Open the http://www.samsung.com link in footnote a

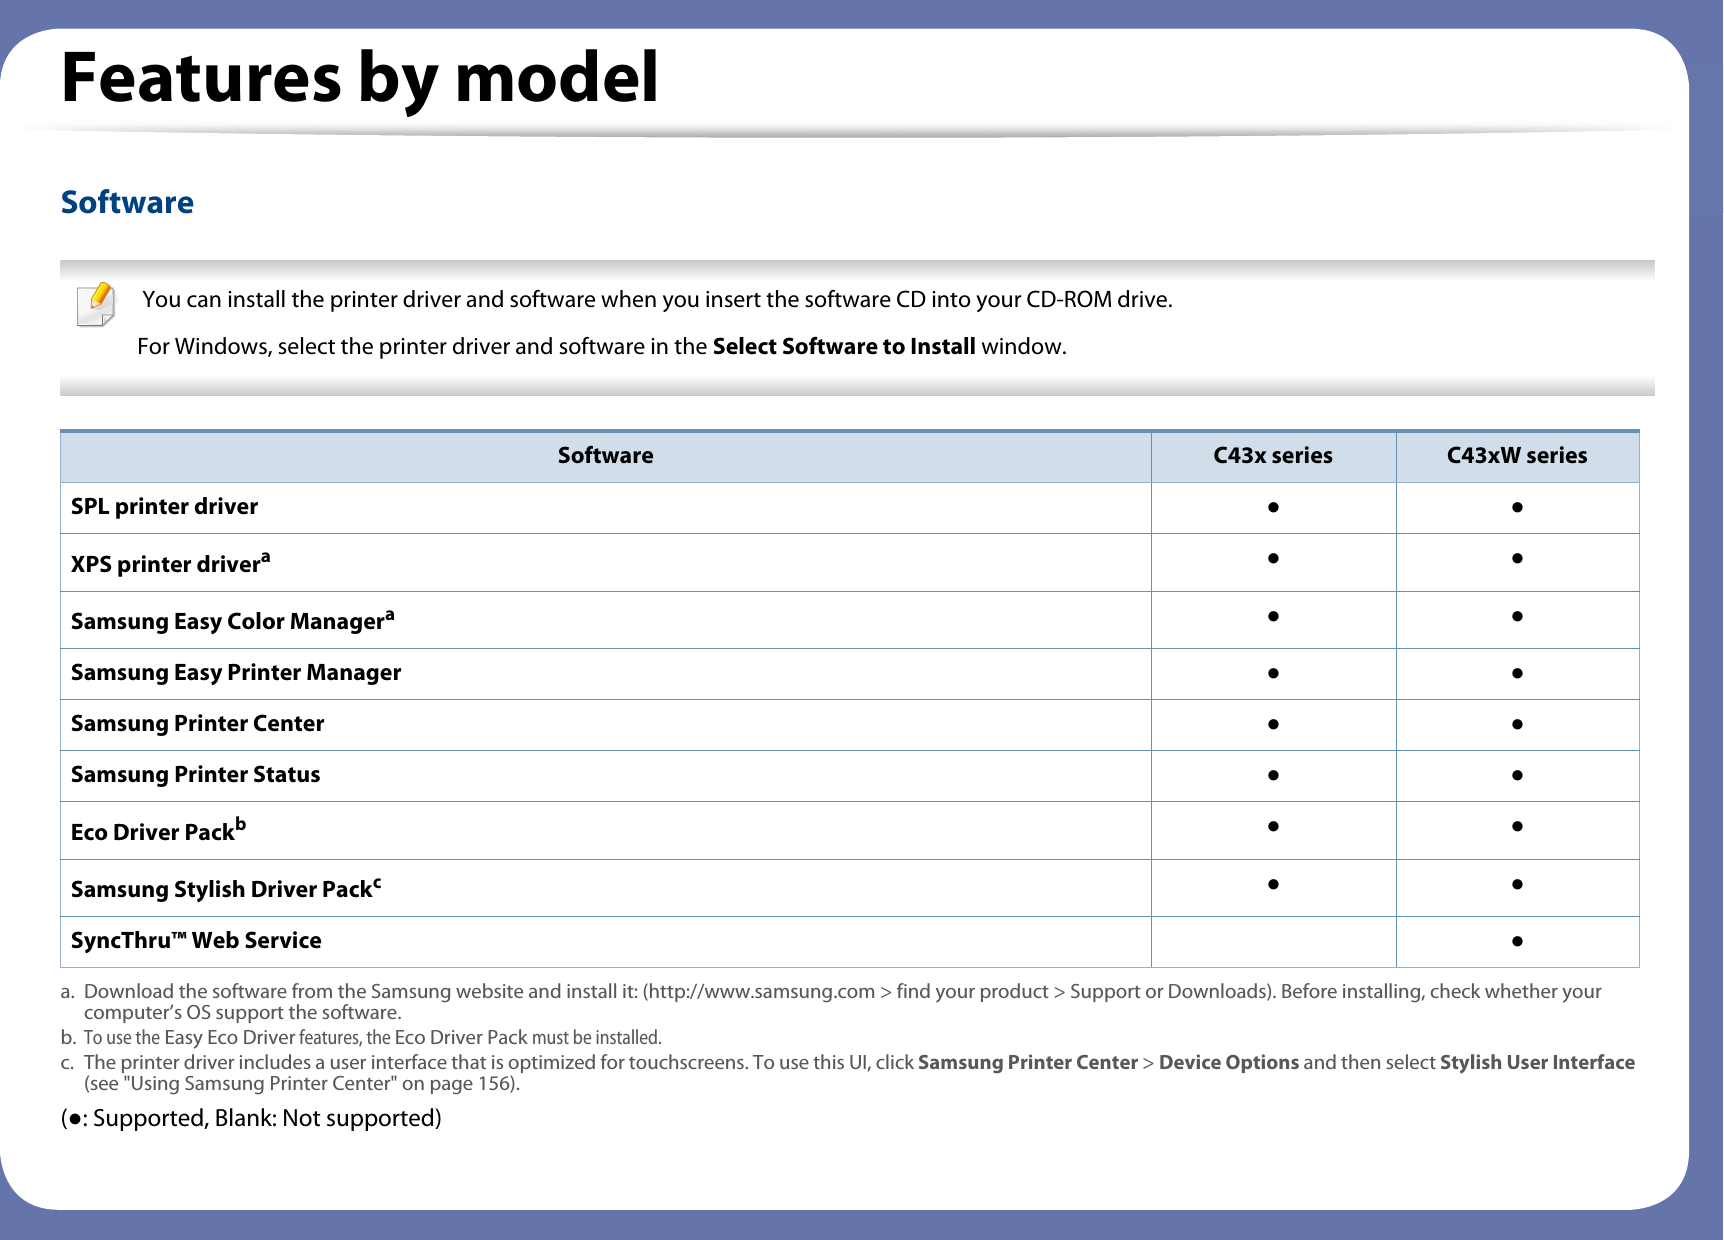pos(761,991)
